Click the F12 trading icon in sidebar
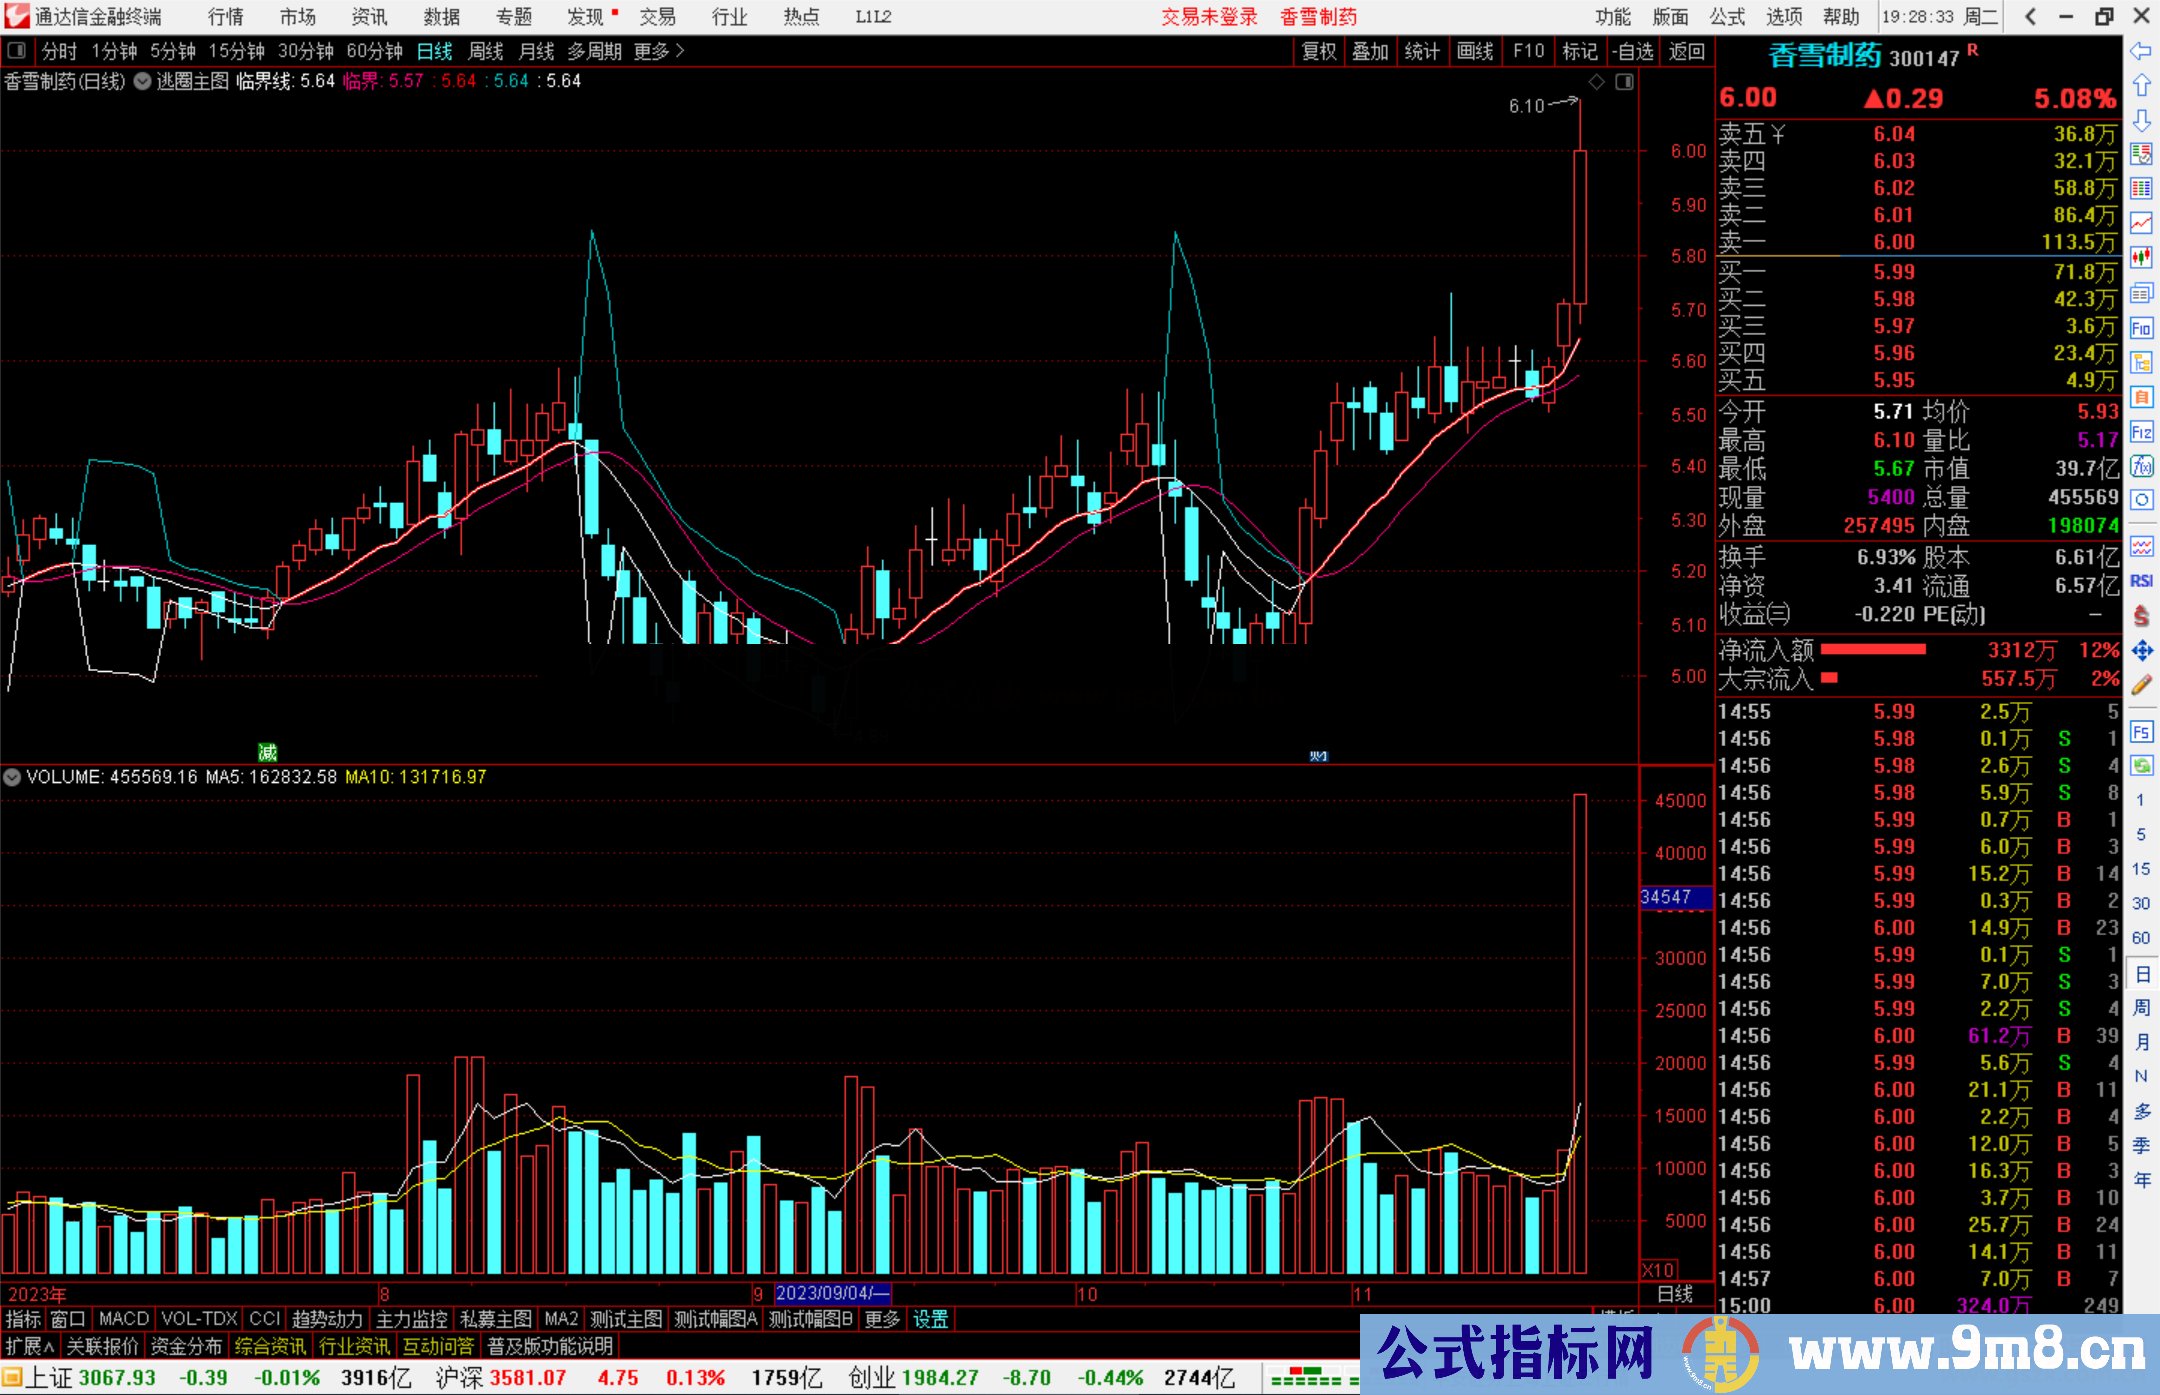The width and height of the screenshot is (2160, 1395). (x=2141, y=432)
